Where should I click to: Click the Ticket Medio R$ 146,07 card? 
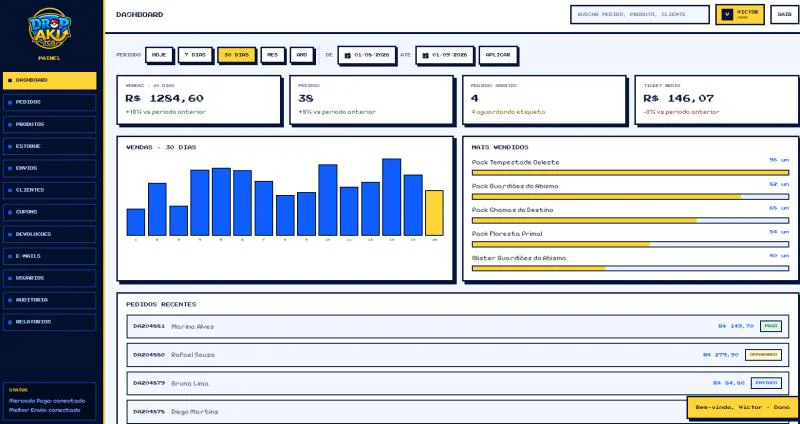[x=717, y=100]
